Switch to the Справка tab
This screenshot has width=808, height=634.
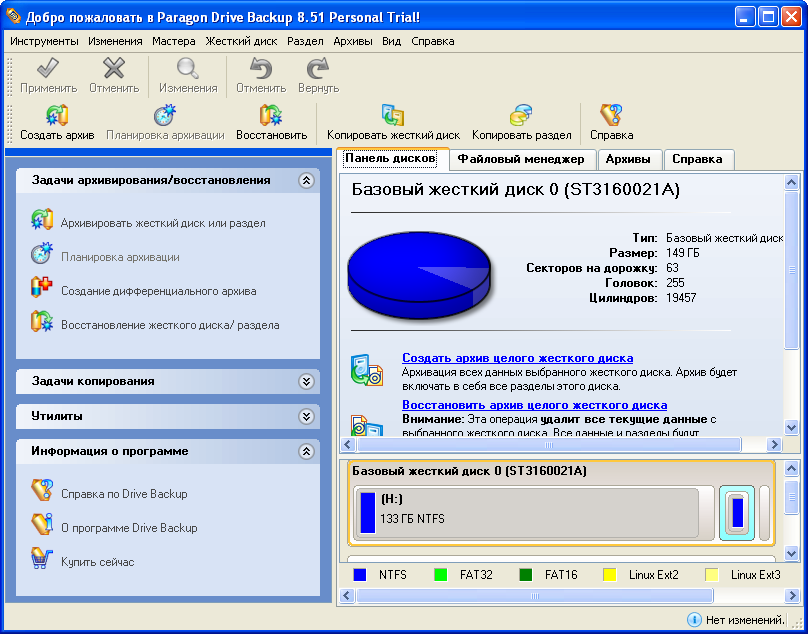697,160
